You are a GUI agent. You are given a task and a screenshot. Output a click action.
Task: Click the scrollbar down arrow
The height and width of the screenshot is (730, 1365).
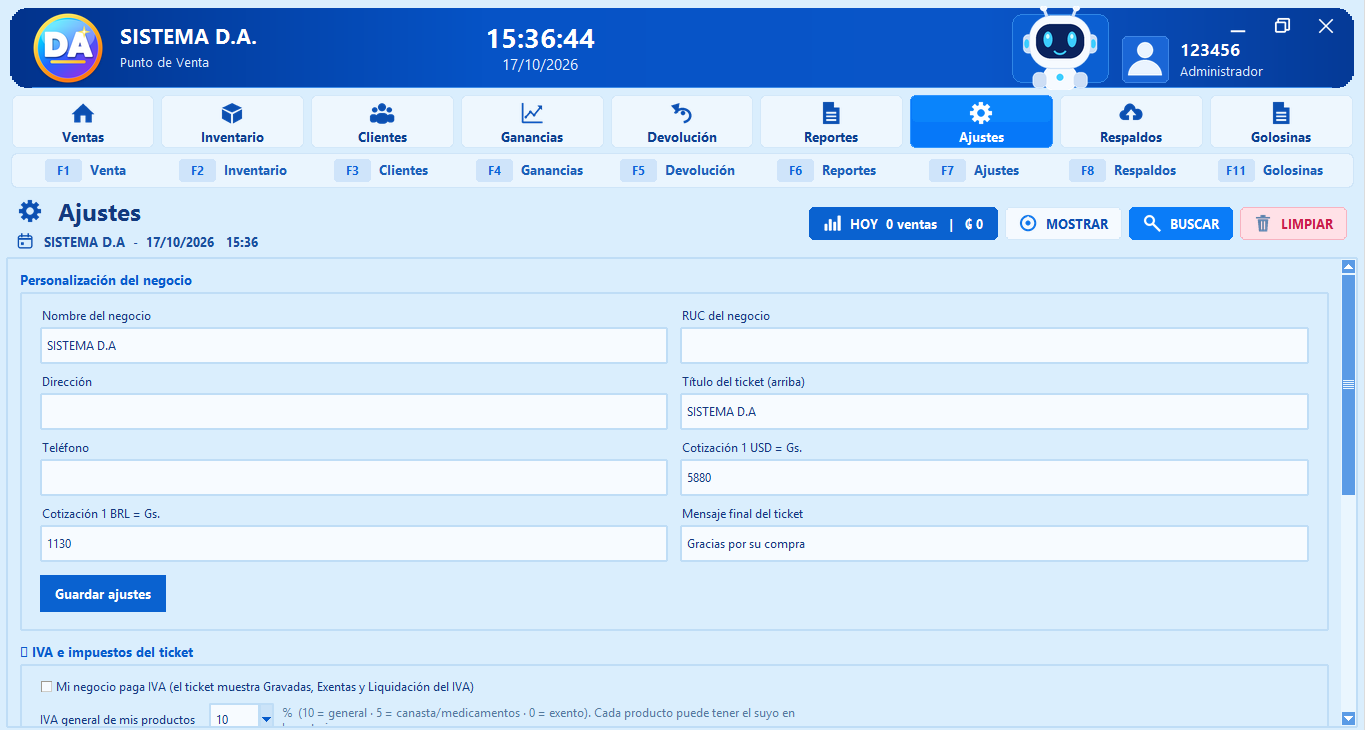point(1348,718)
